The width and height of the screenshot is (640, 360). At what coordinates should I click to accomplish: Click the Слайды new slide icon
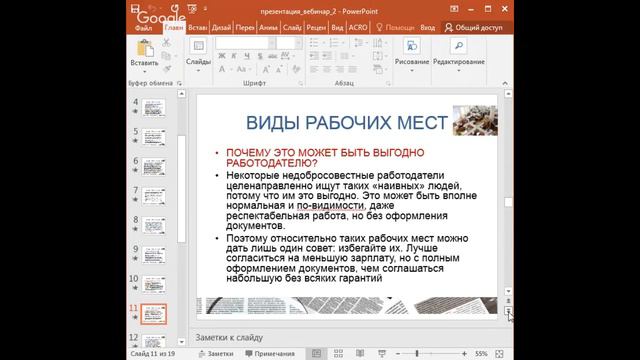[198, 46]
